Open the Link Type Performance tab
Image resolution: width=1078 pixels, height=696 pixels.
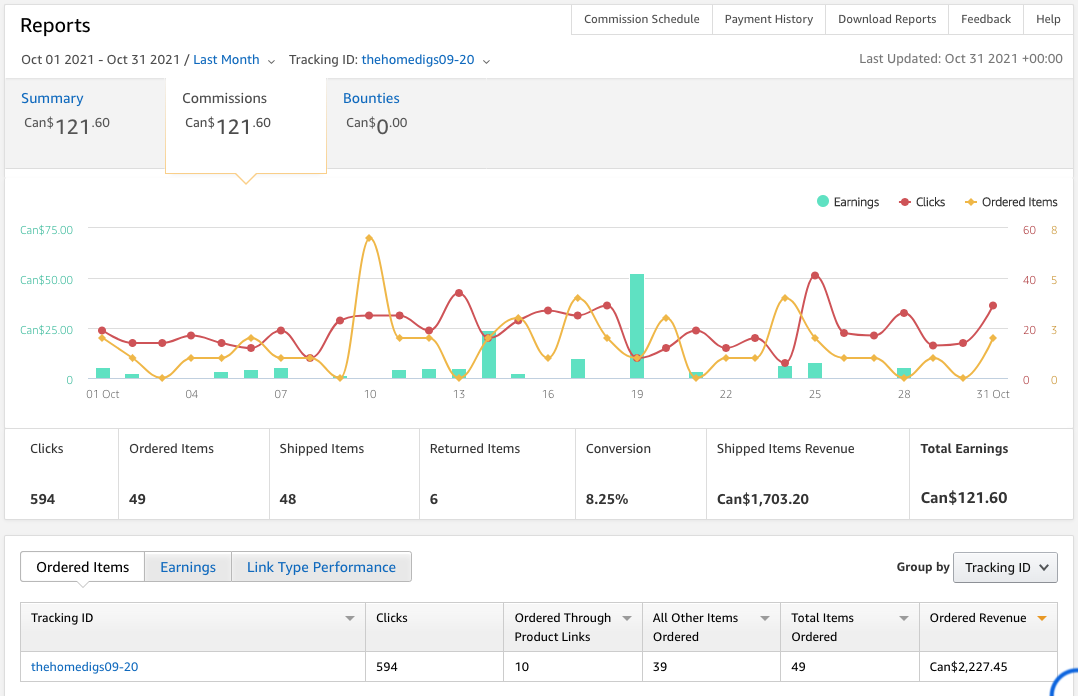tap(321, 567)
